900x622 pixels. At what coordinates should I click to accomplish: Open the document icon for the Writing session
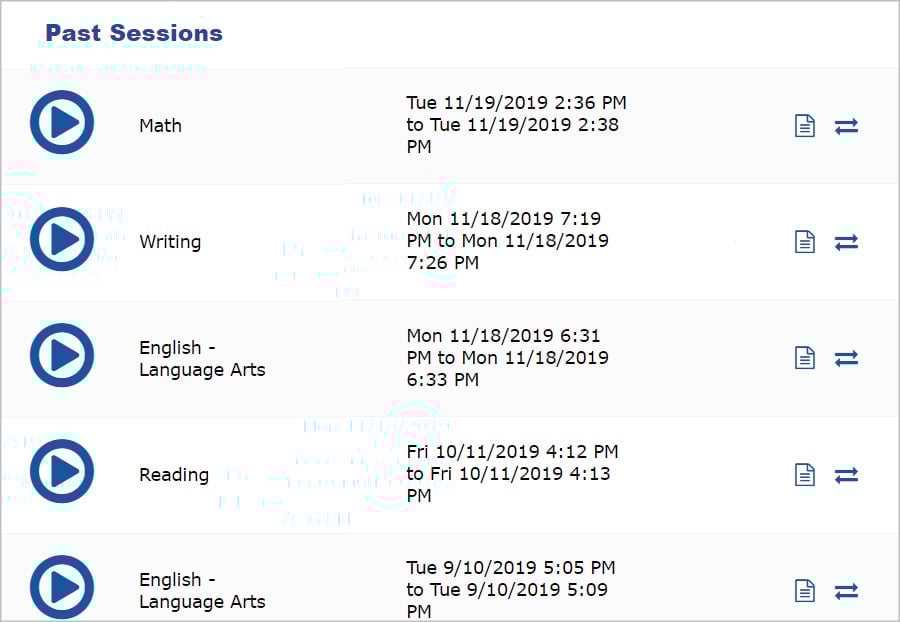pyautogui.click(x=805, y=242)
